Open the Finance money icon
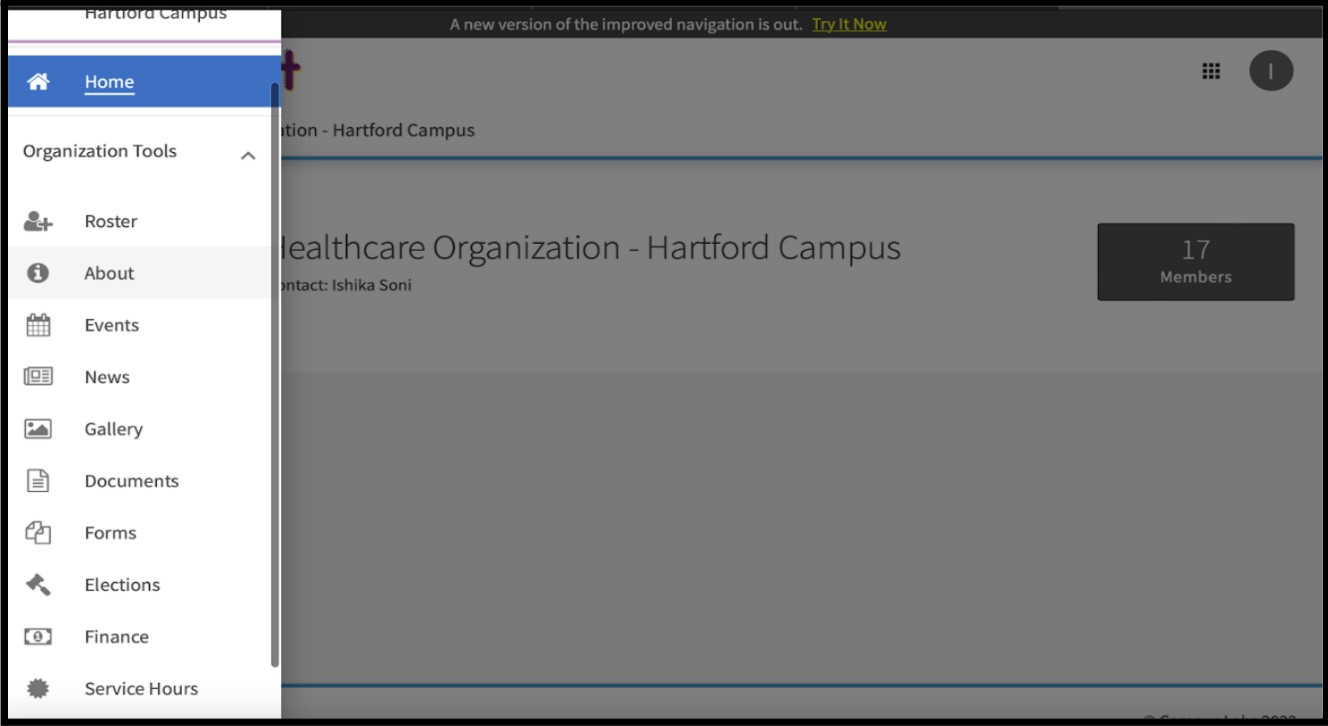This screenshot has height=726, width=1328. pos(38,637)
